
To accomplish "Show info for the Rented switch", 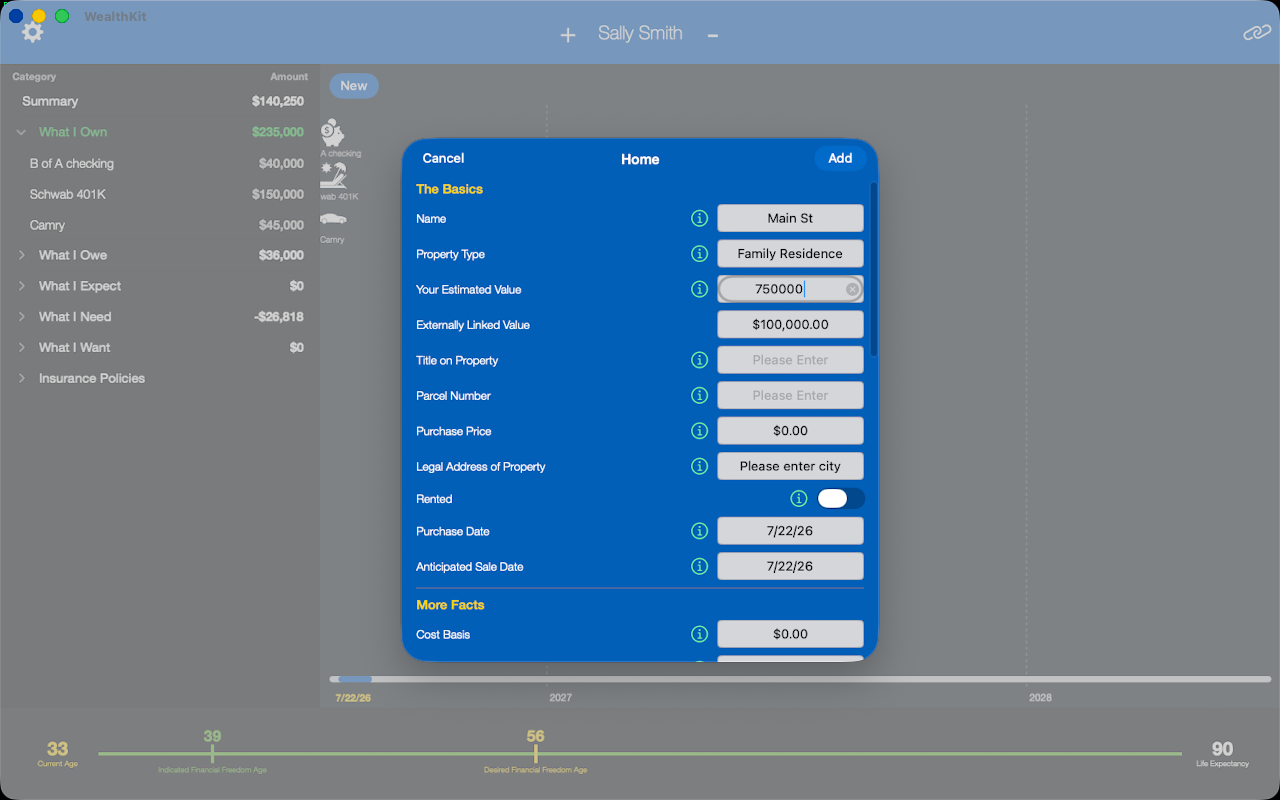I will point(799,498).
